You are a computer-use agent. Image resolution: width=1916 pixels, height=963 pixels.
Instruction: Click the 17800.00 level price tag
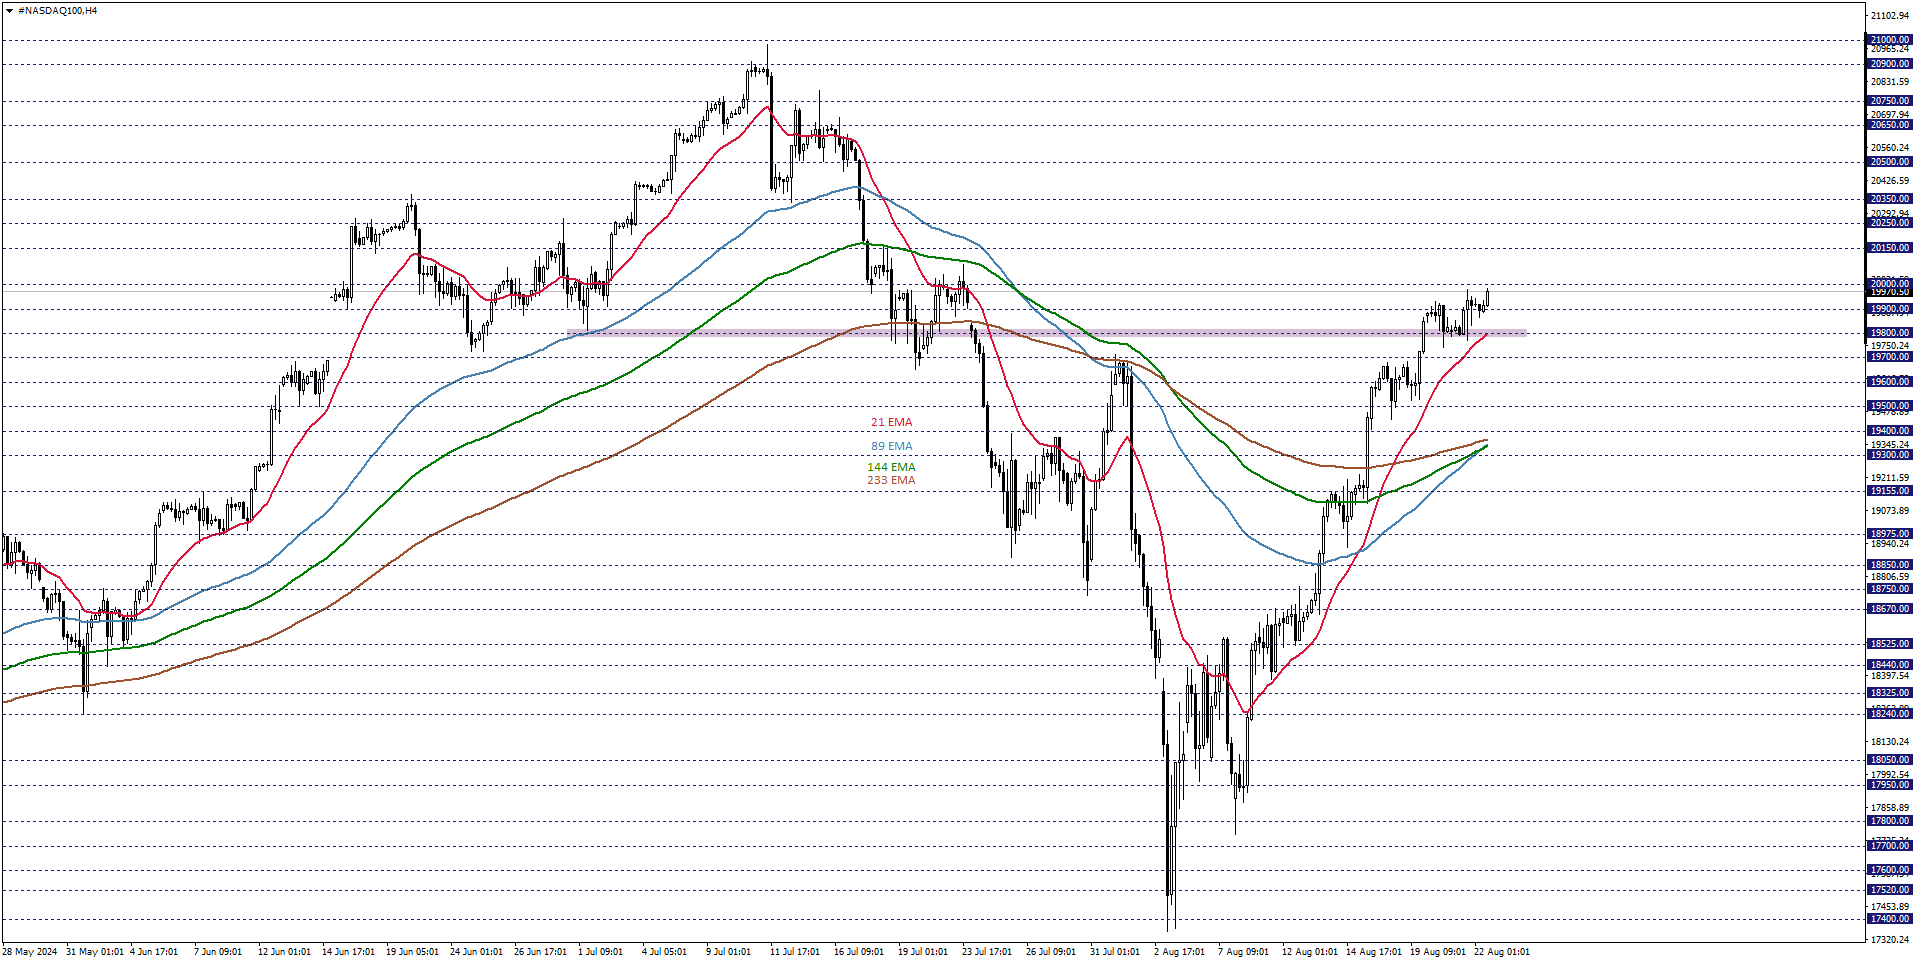coord(1889,821)
